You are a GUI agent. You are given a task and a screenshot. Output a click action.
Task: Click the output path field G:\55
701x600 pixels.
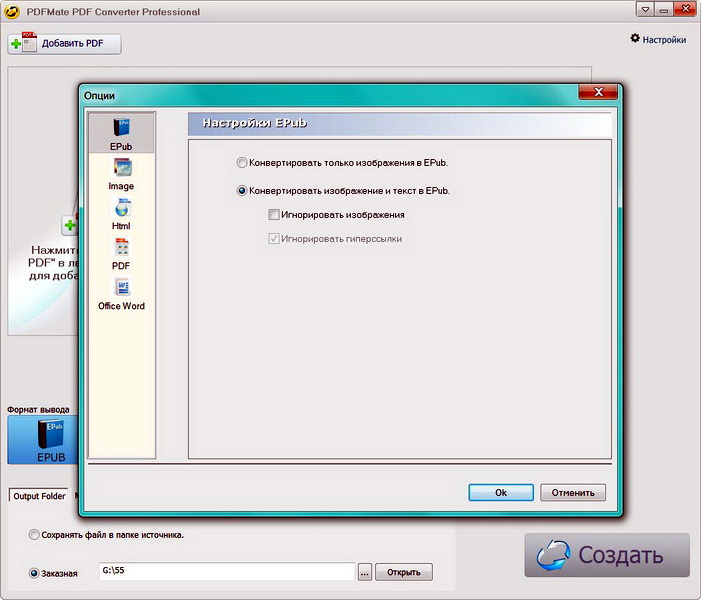227,571
